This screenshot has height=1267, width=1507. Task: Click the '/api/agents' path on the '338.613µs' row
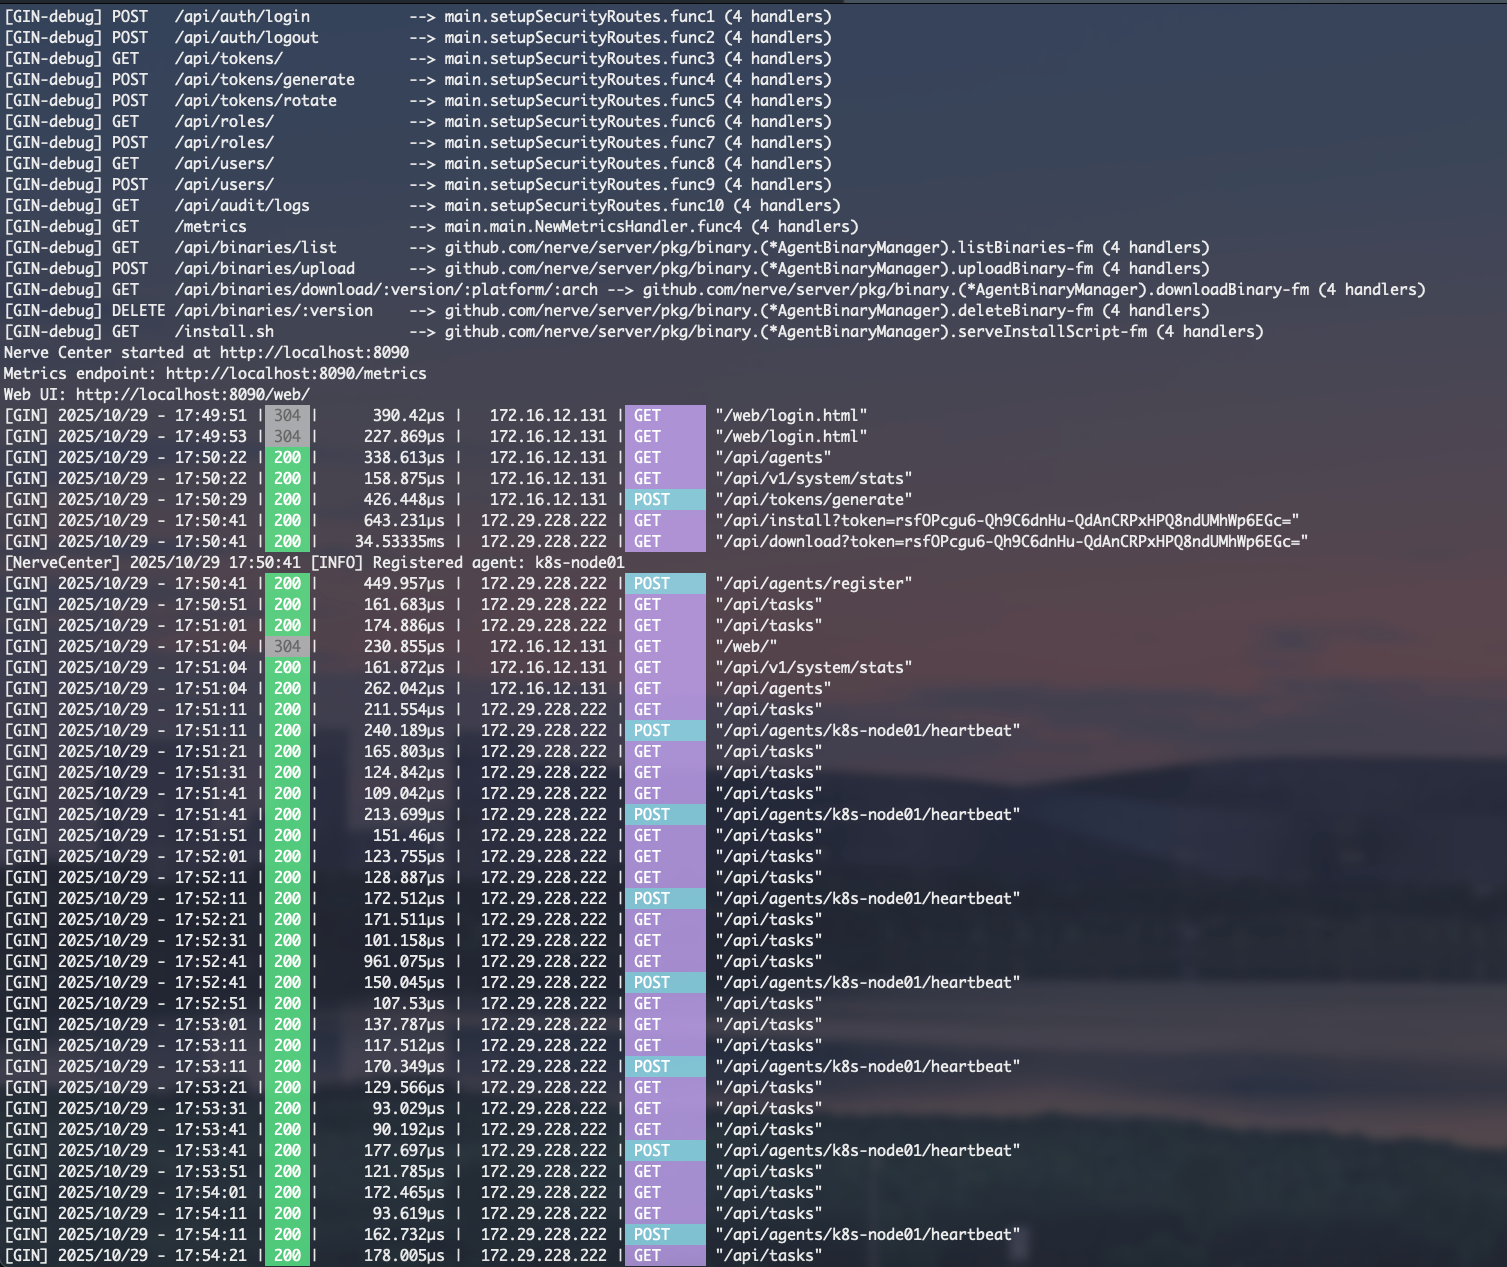773,457
